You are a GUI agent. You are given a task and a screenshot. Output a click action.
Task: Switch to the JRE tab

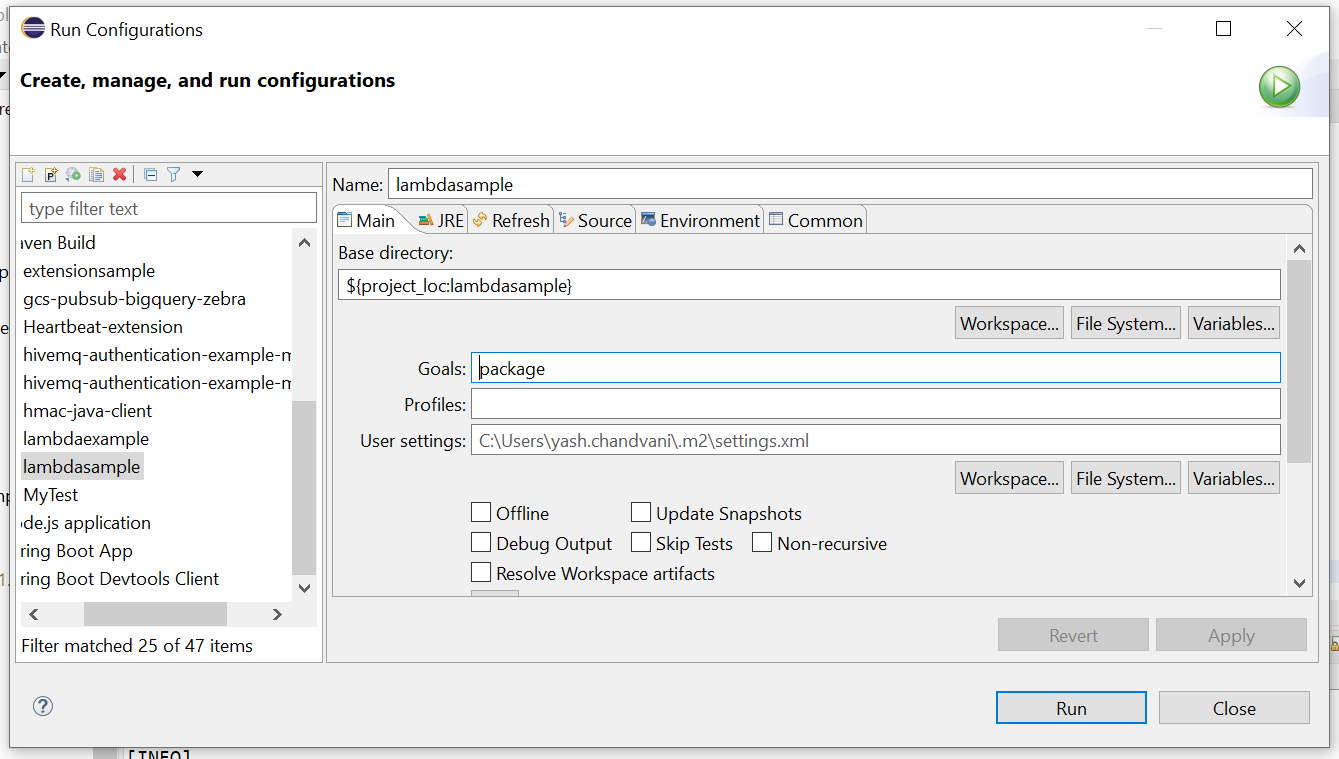coord(441,221)
